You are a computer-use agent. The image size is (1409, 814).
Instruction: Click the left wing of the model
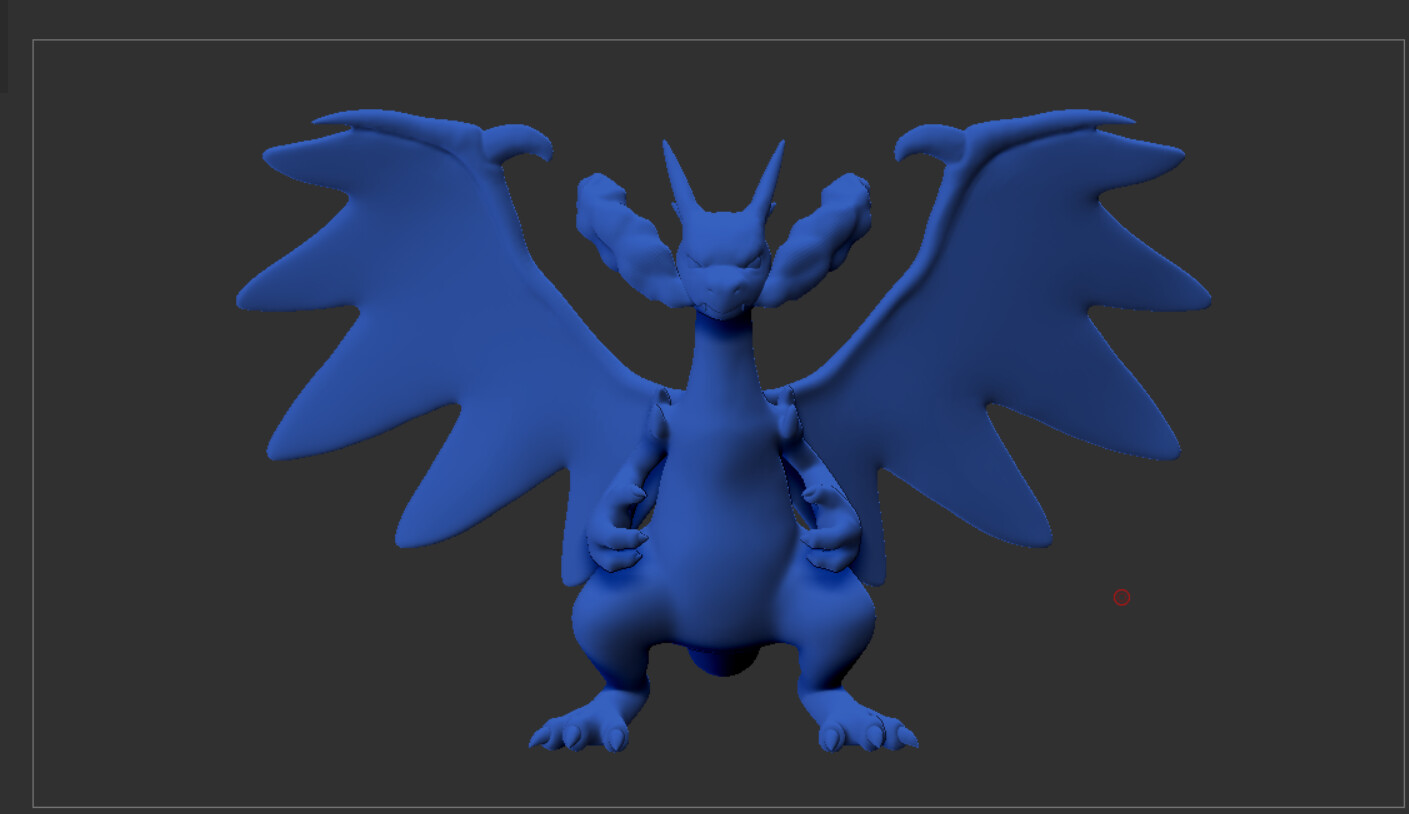[400, 300]
